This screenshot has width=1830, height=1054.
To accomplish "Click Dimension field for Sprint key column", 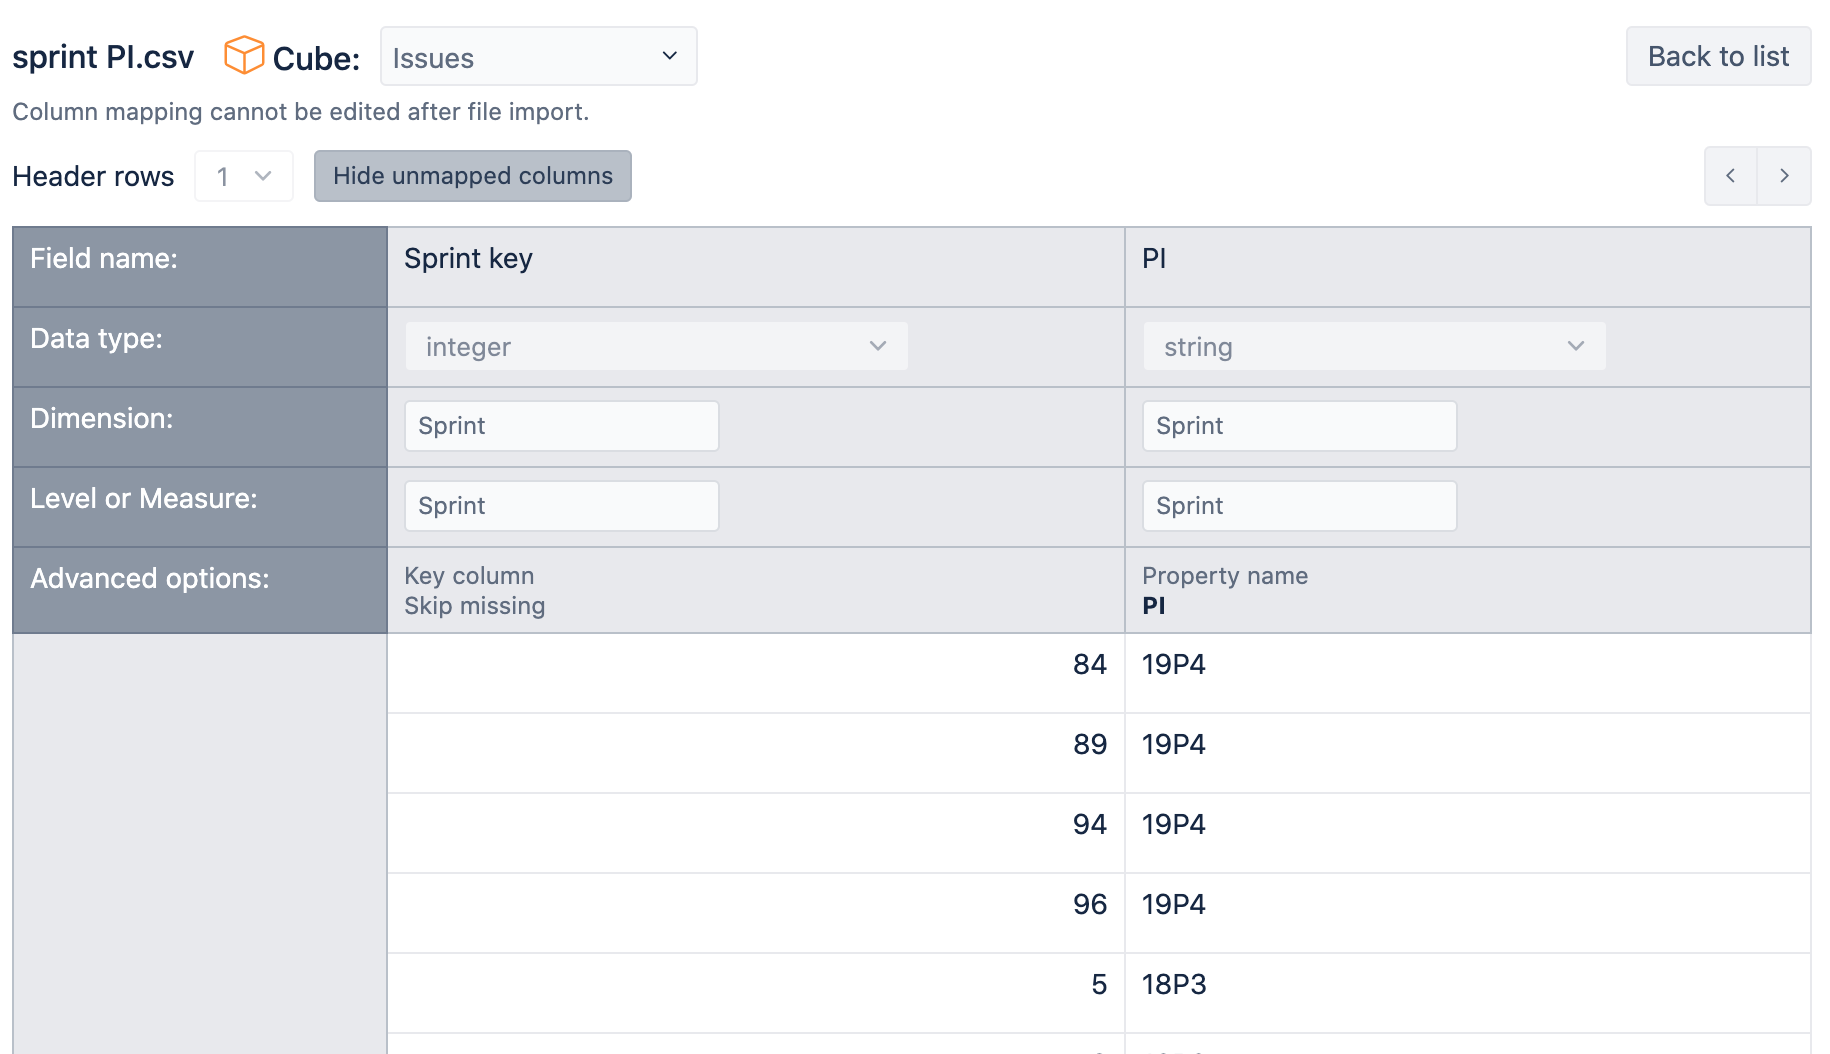I will point(562,426).
